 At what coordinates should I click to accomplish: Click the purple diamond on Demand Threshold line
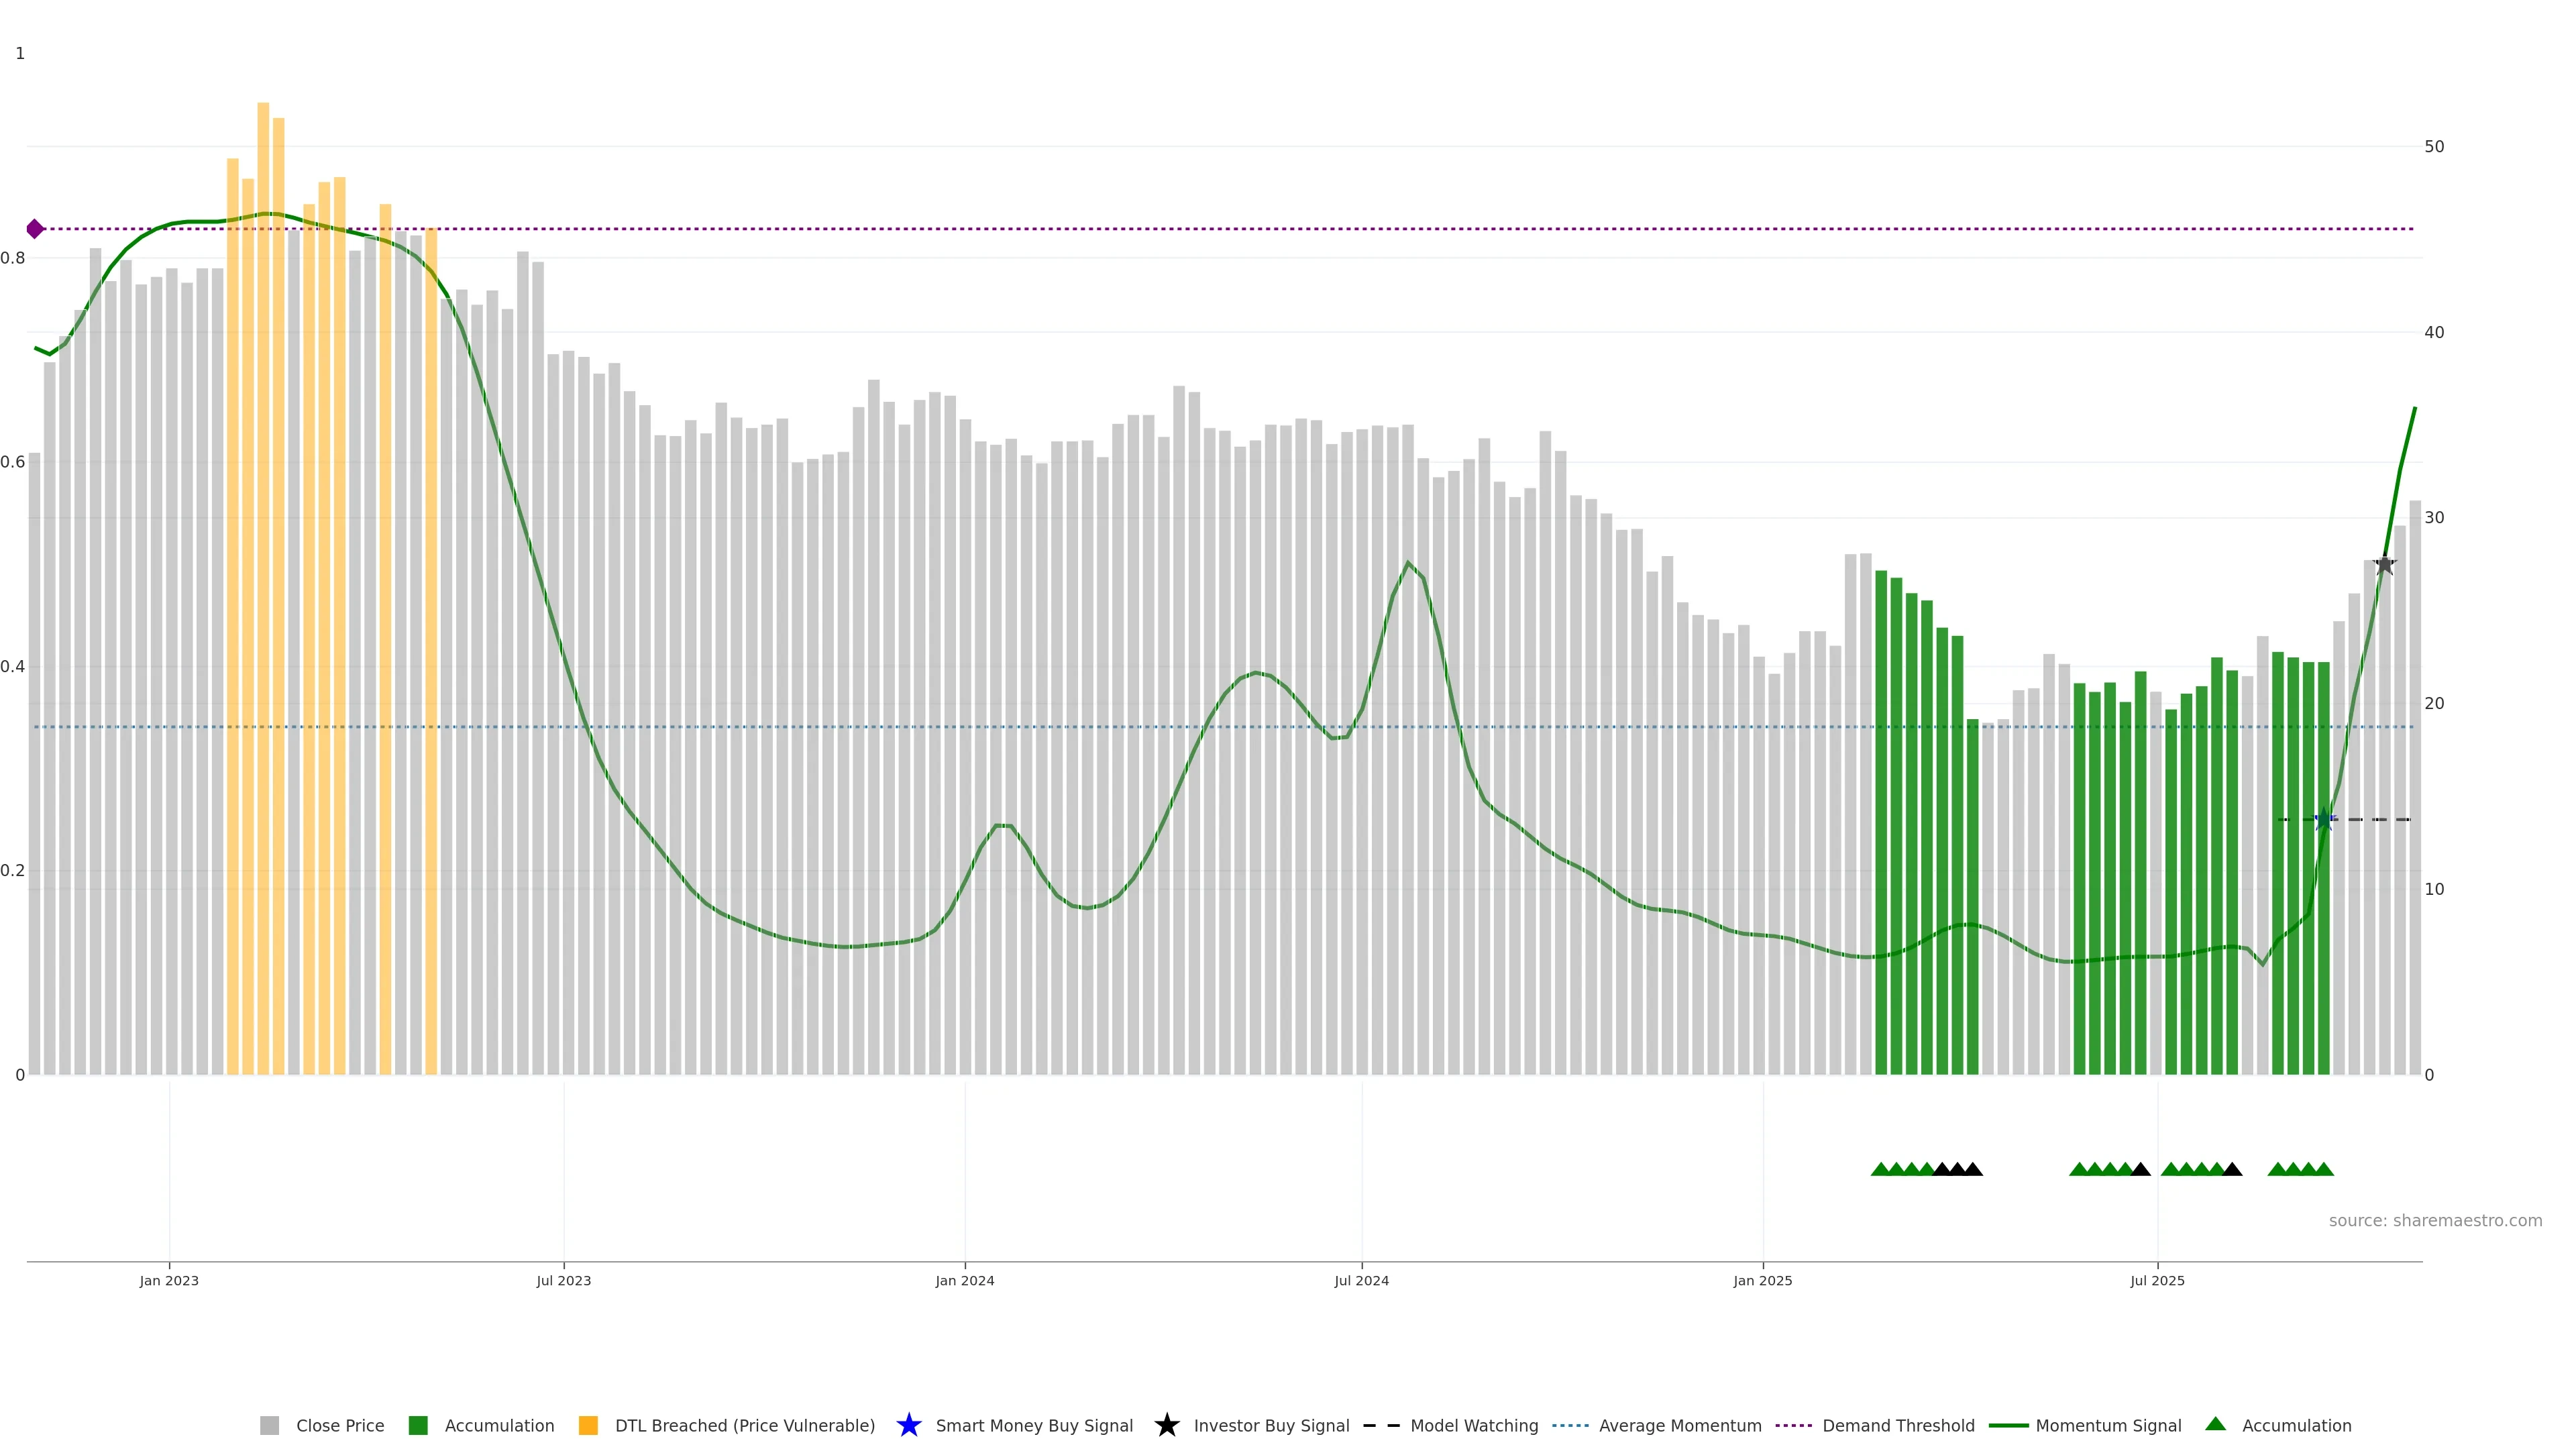click(35, 229)
